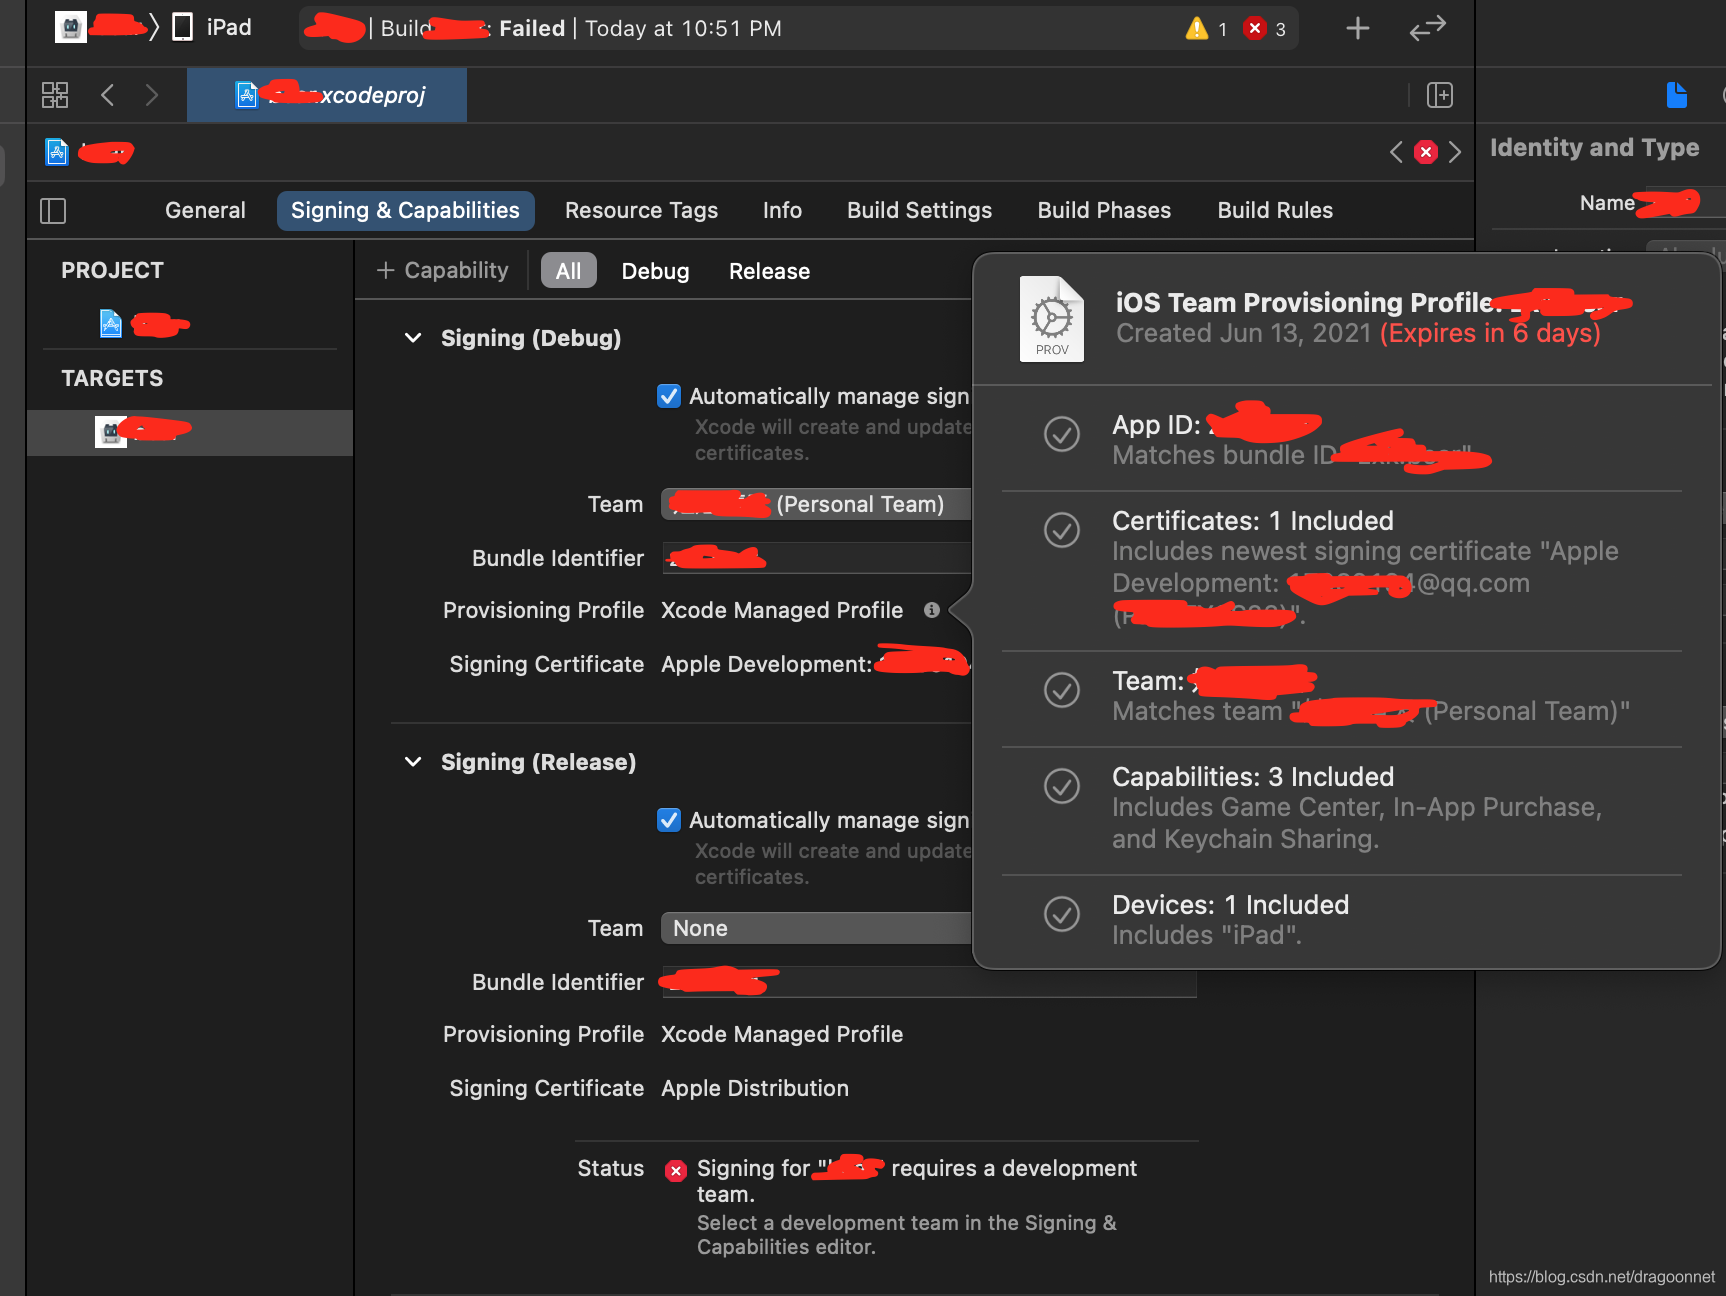The image size is (1726, 1296).
Task: Click the 'Apple Distribution' signing certificate text
Action: pos(755,1088)
